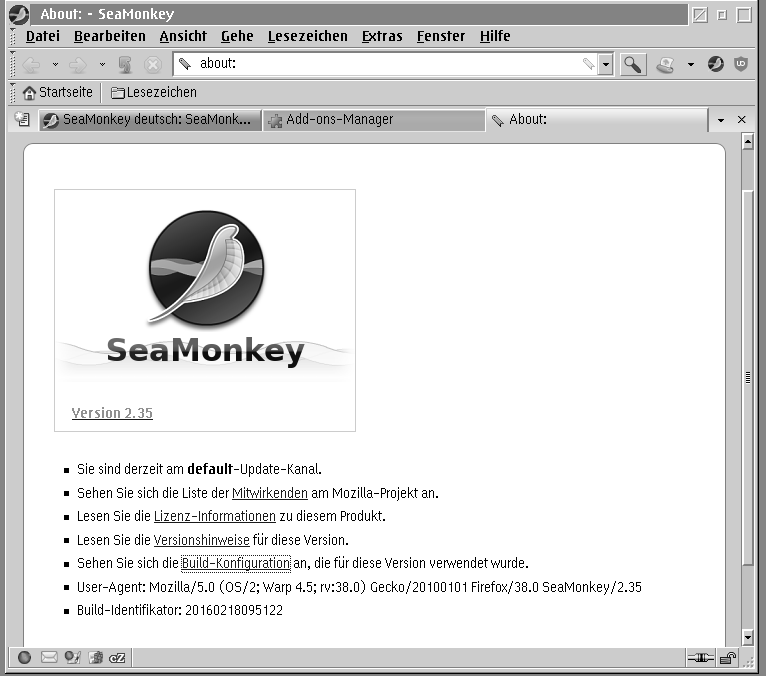Click the security padlock icon in status bar
This screenshot has width=766, height=676.
coord(728,658)
